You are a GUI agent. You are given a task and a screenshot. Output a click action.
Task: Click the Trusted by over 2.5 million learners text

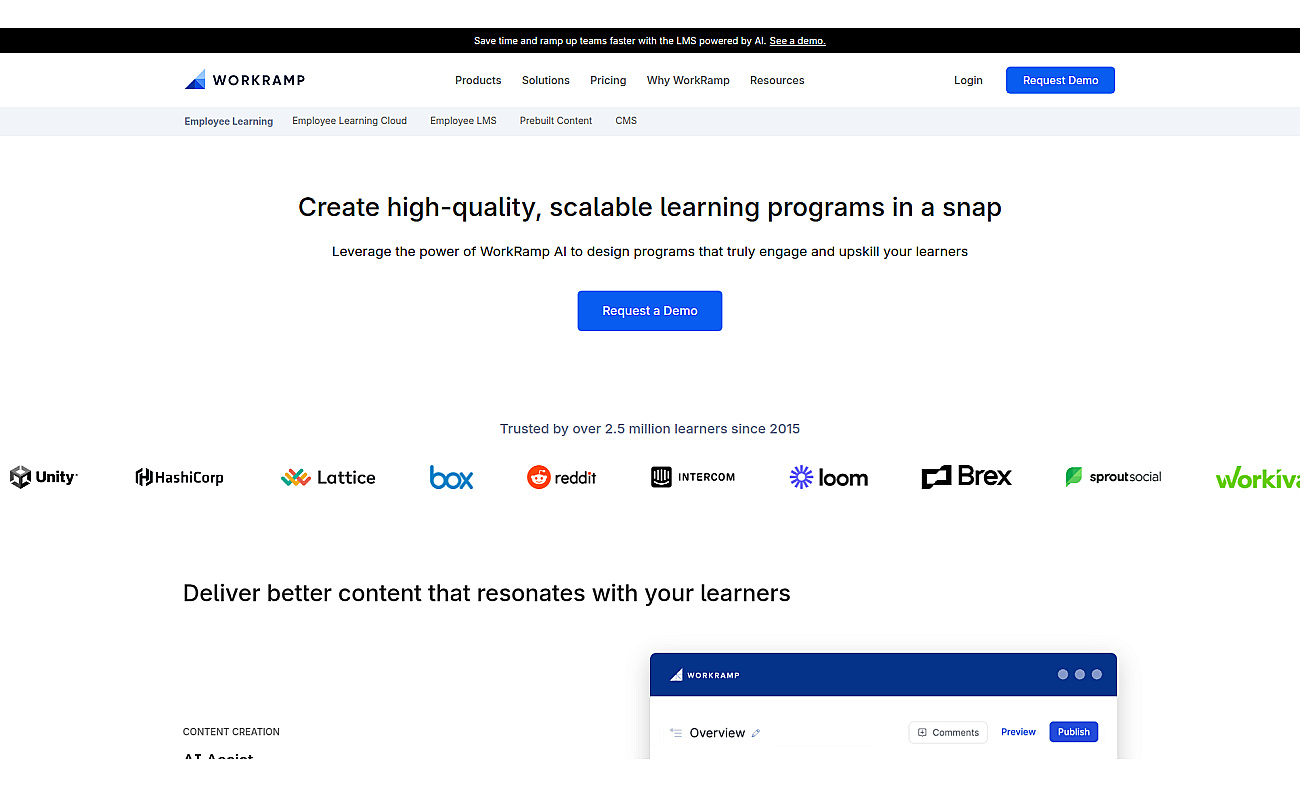[x=650, y=429]
